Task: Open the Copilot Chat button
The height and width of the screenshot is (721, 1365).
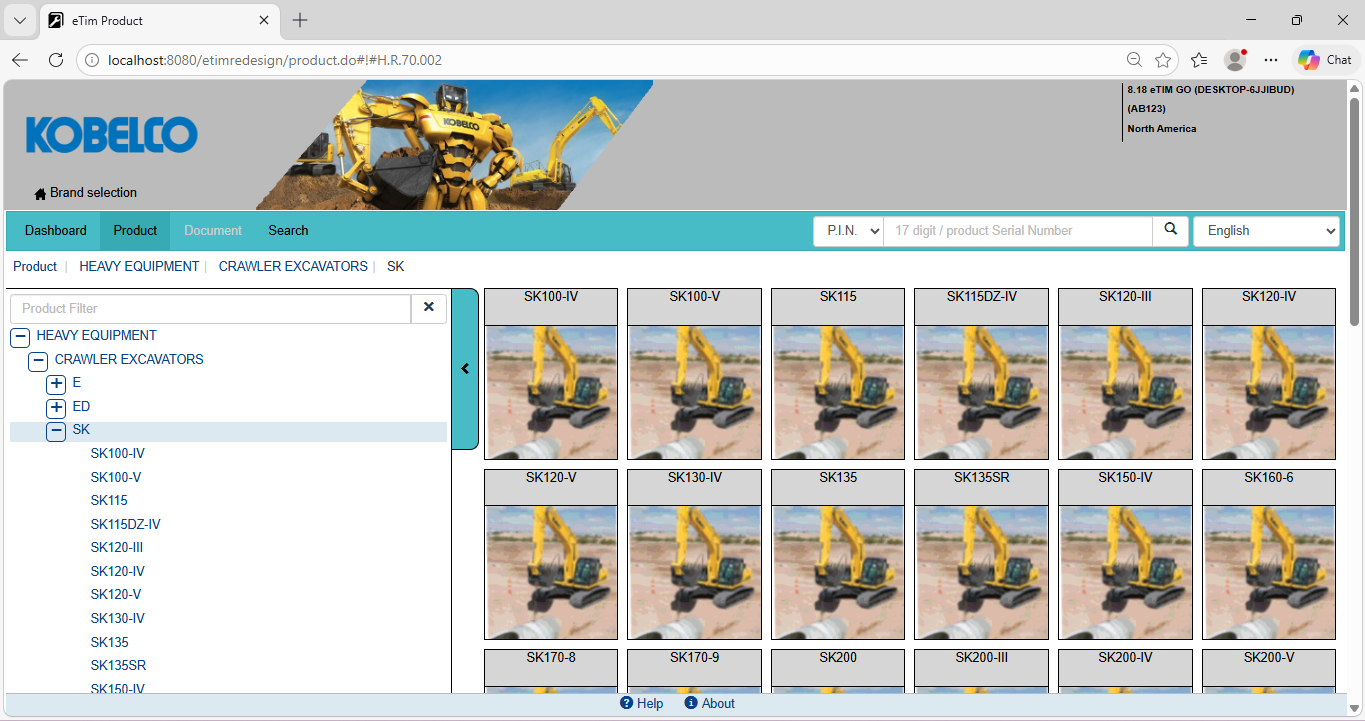Action: [1325, 60]
